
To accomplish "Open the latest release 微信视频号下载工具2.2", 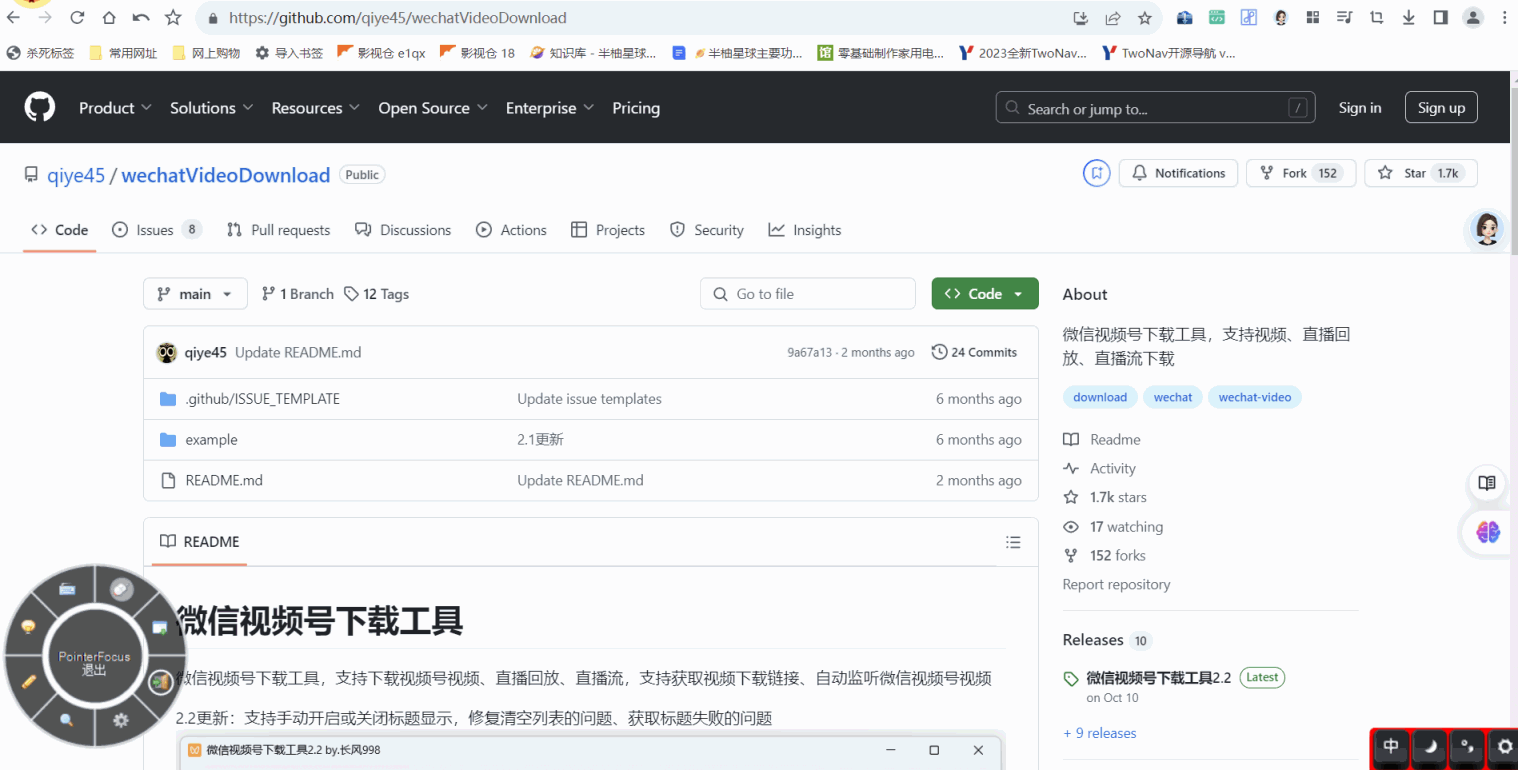I will click(1159, 677).
